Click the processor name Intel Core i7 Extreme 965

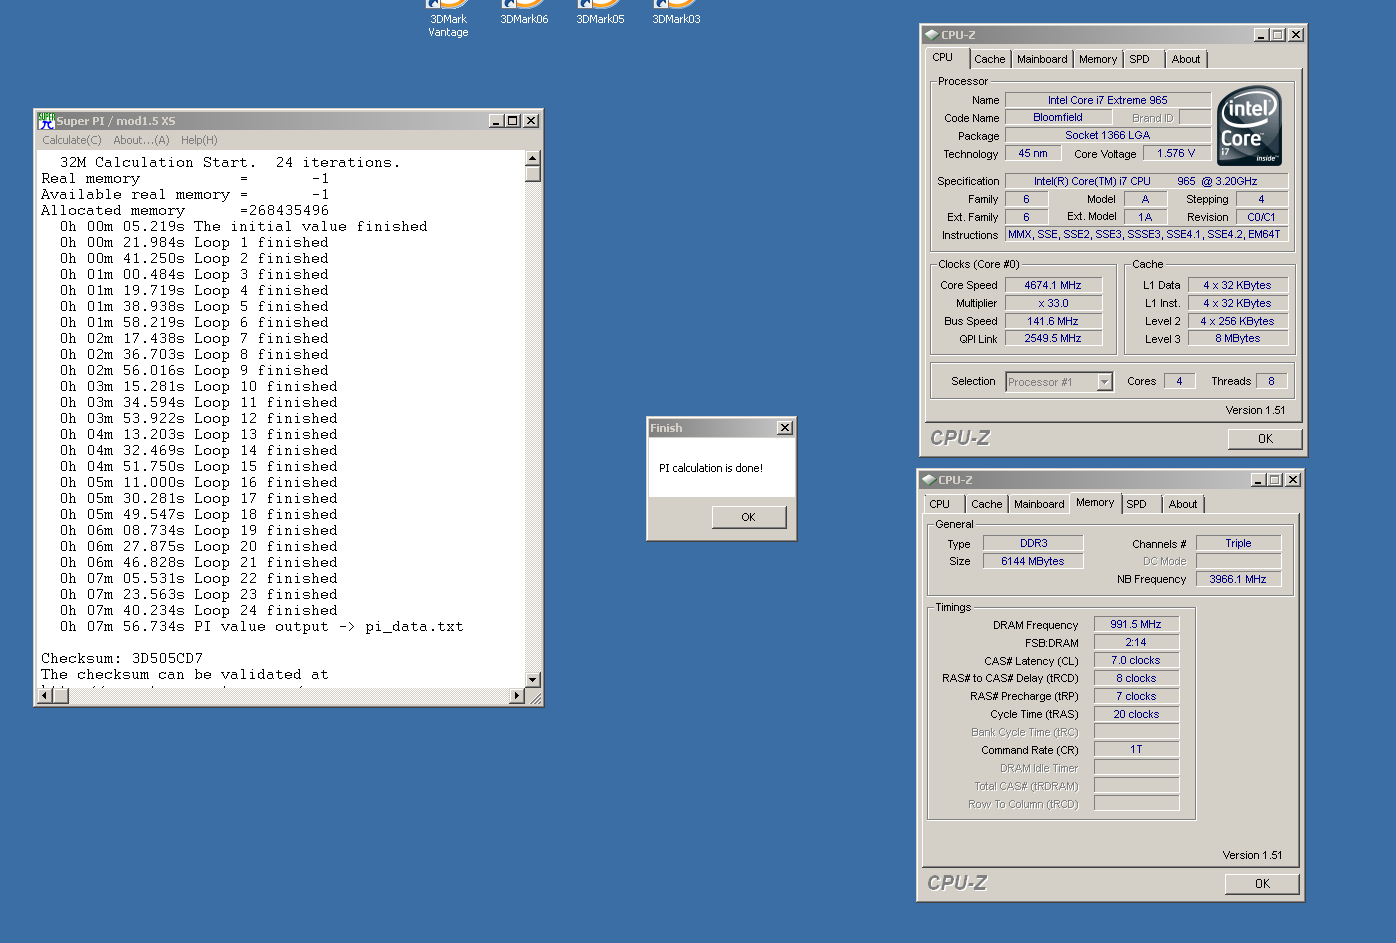1108,100
